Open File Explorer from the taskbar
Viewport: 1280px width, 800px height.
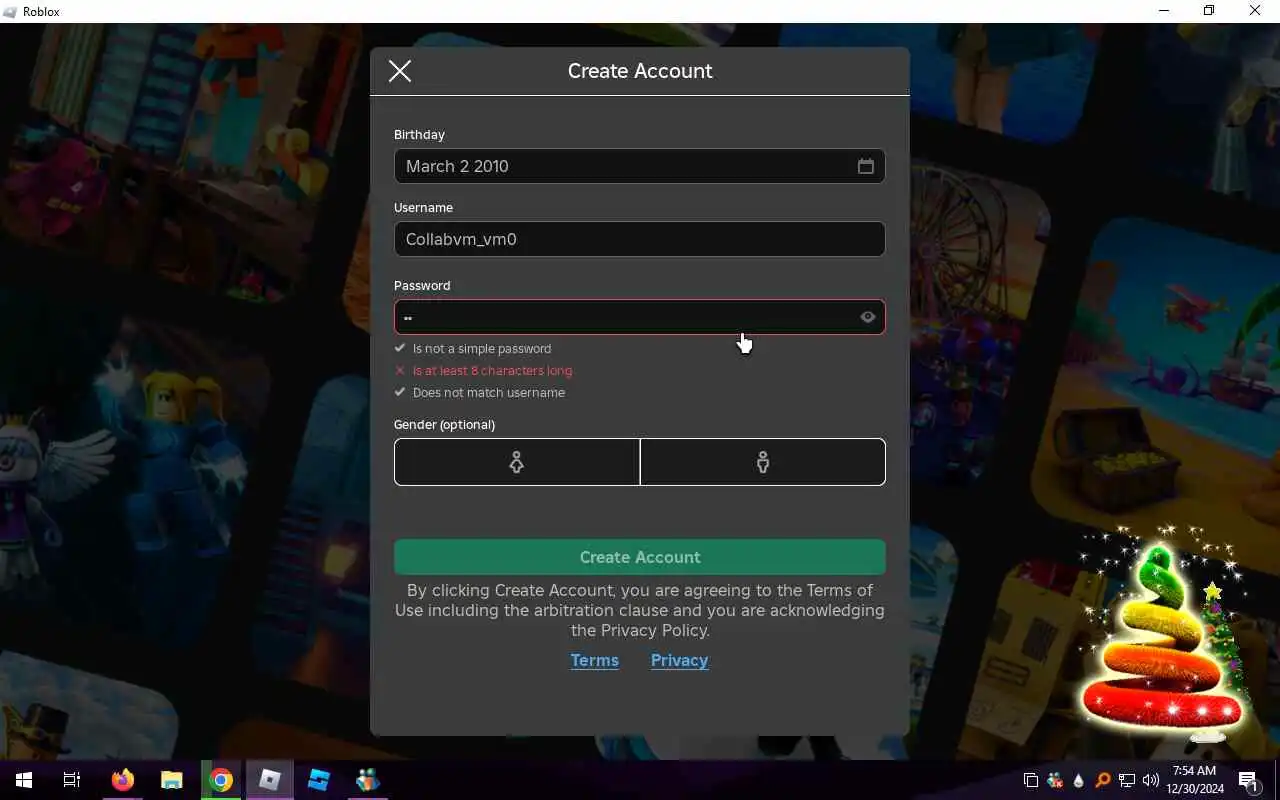click(x=171, y=780)
